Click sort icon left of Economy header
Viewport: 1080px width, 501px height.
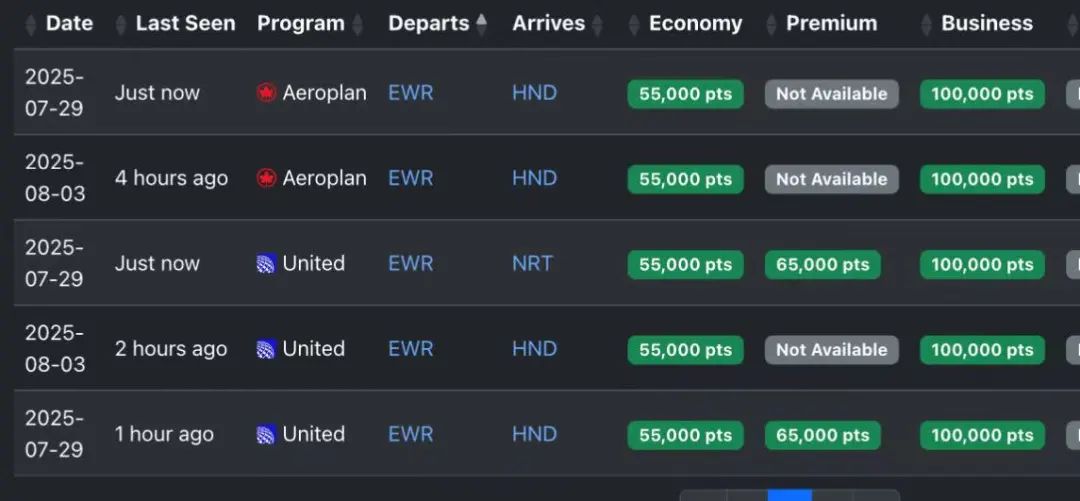coord(634,24)
